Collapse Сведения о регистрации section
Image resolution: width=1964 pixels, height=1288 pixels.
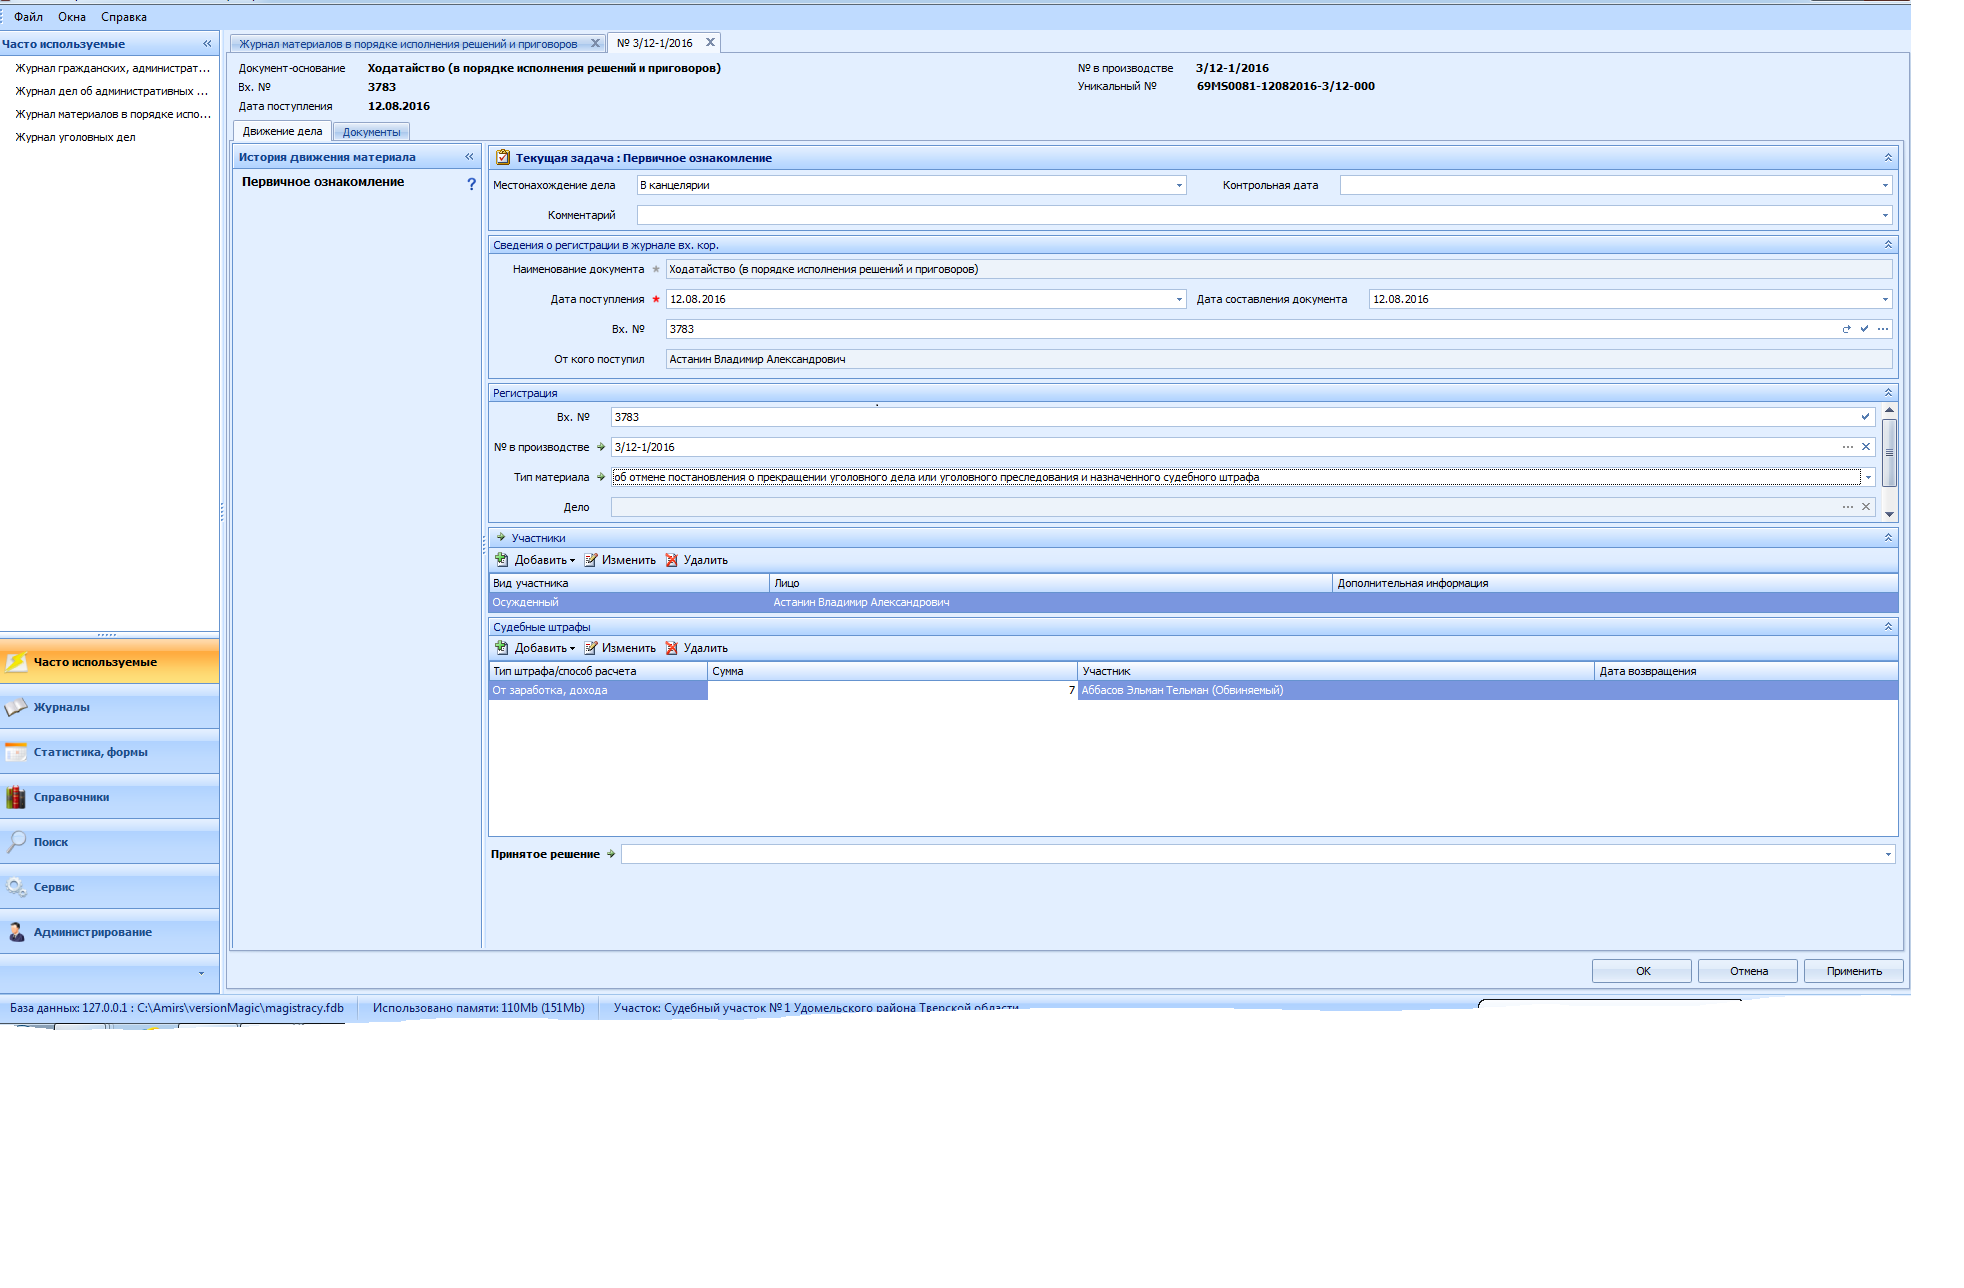[1888, 245]
